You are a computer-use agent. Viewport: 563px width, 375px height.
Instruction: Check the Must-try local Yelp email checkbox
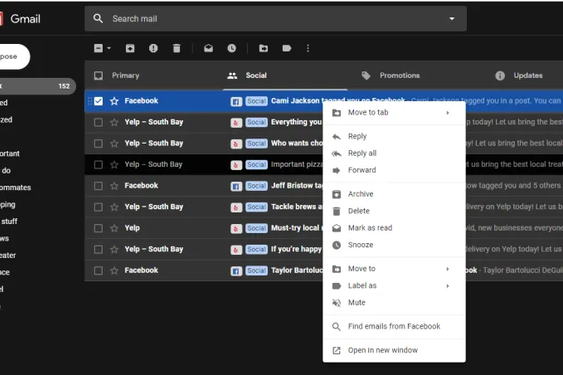[x=98, y=228]
